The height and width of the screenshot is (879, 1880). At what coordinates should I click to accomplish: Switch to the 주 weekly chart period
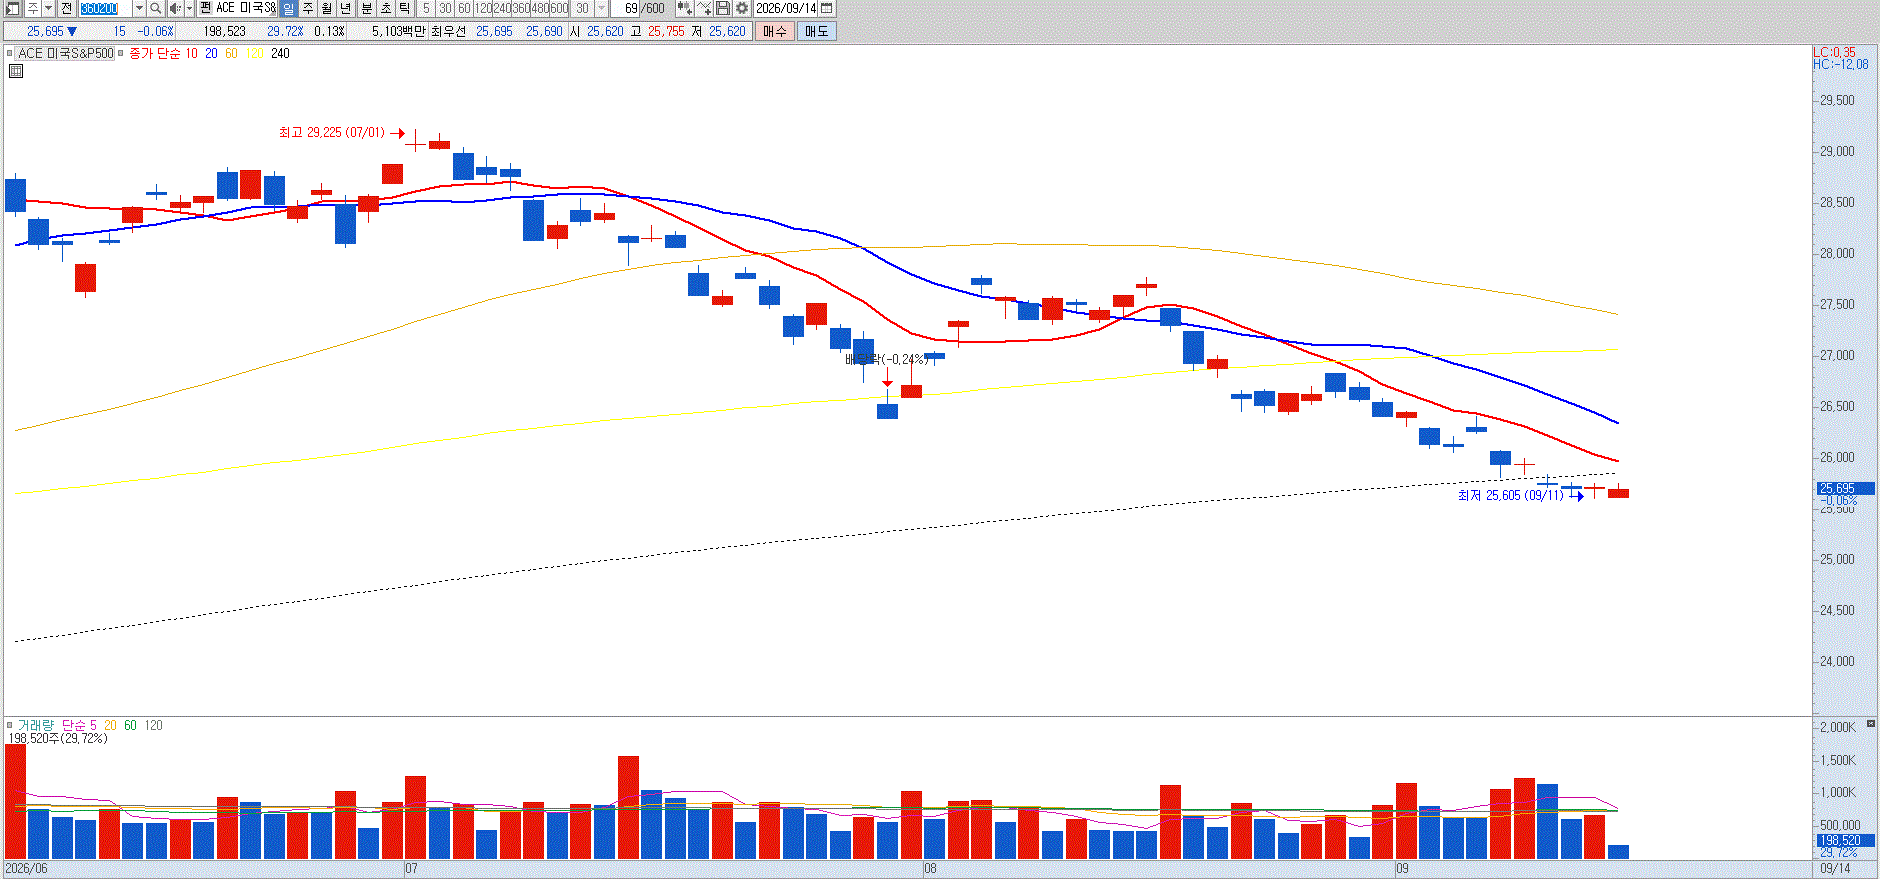coord(307,8)
